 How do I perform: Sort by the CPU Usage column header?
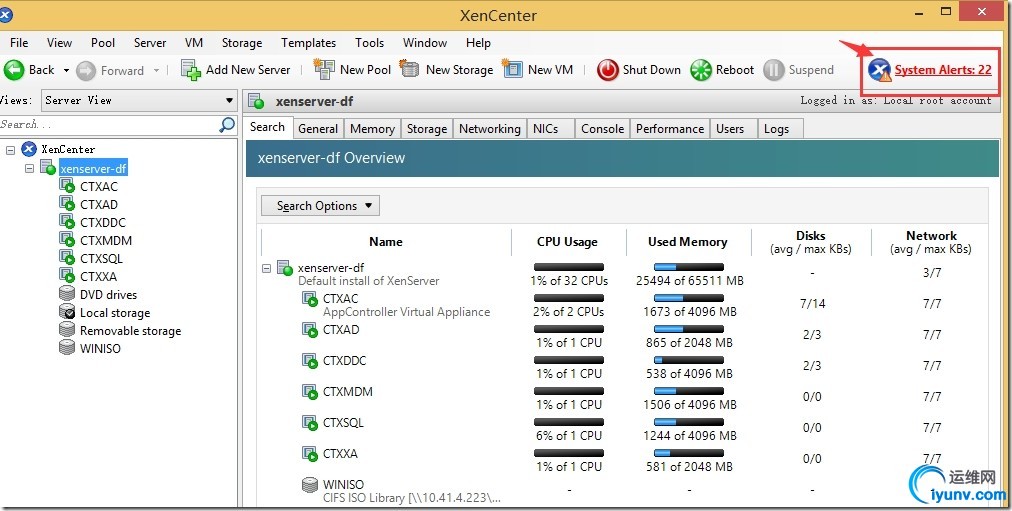pyautogui.click(x=567, y=242)
